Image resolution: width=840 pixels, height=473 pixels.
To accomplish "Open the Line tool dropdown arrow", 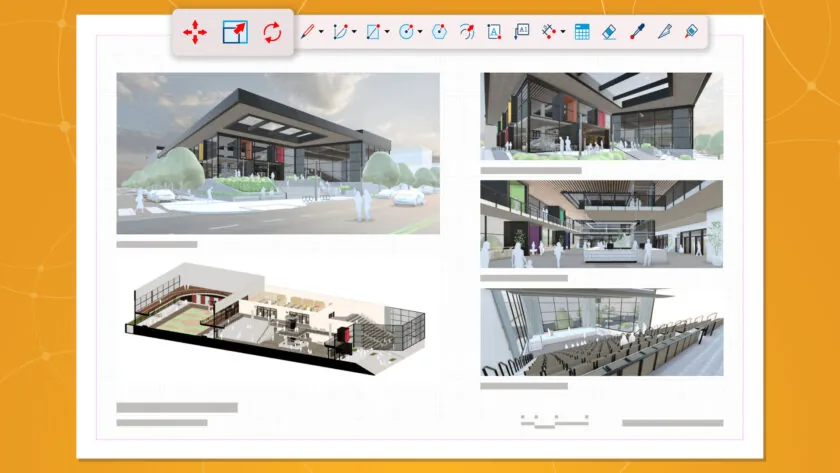I will point(321,32).
